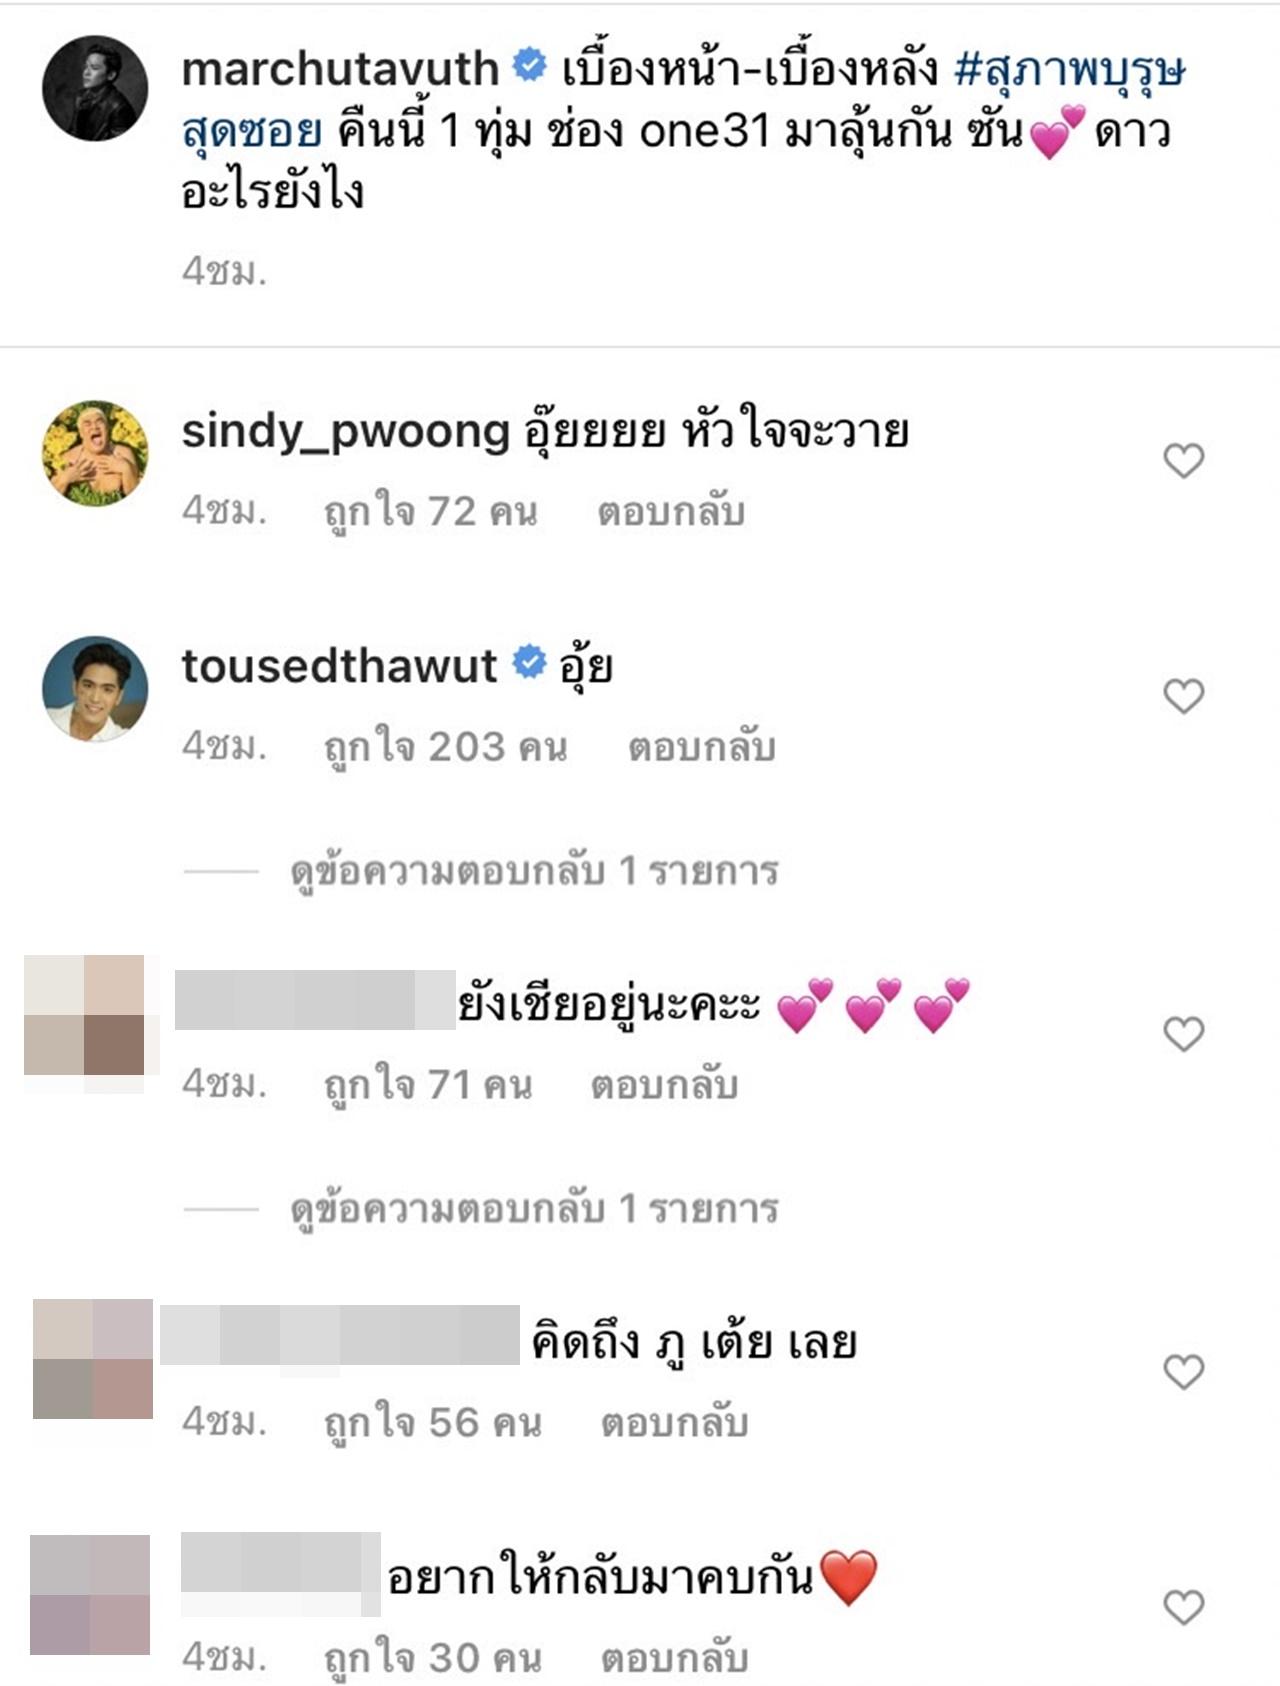Open the tousedthawut username

[339, 666]
